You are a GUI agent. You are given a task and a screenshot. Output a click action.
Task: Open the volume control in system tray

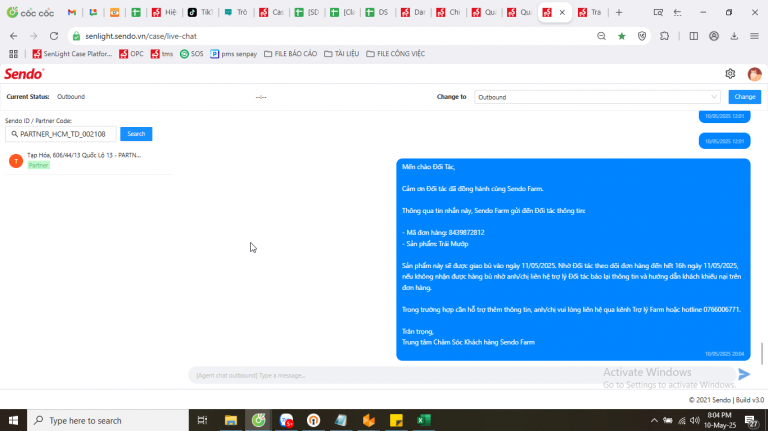(x=695, y=420)
